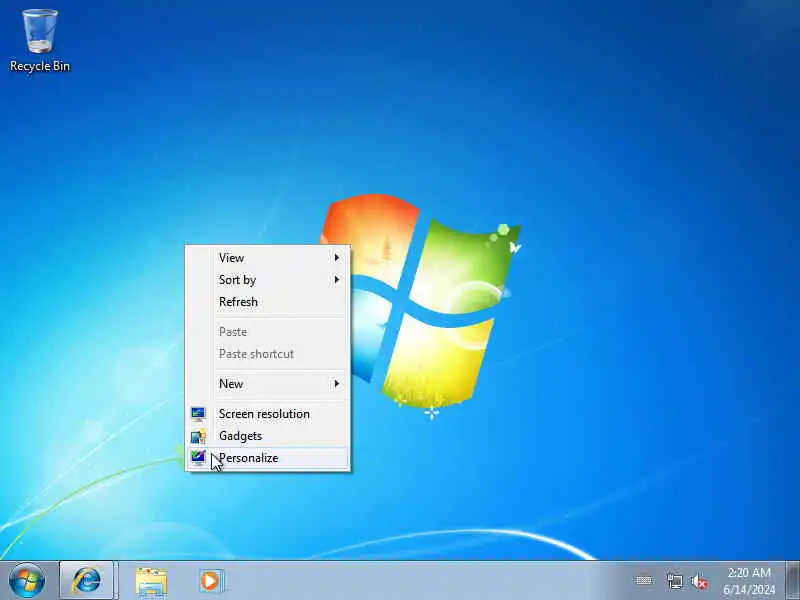
Task: Open Windows Explorer folder icon on taskbar
Action: click(151, 582)
